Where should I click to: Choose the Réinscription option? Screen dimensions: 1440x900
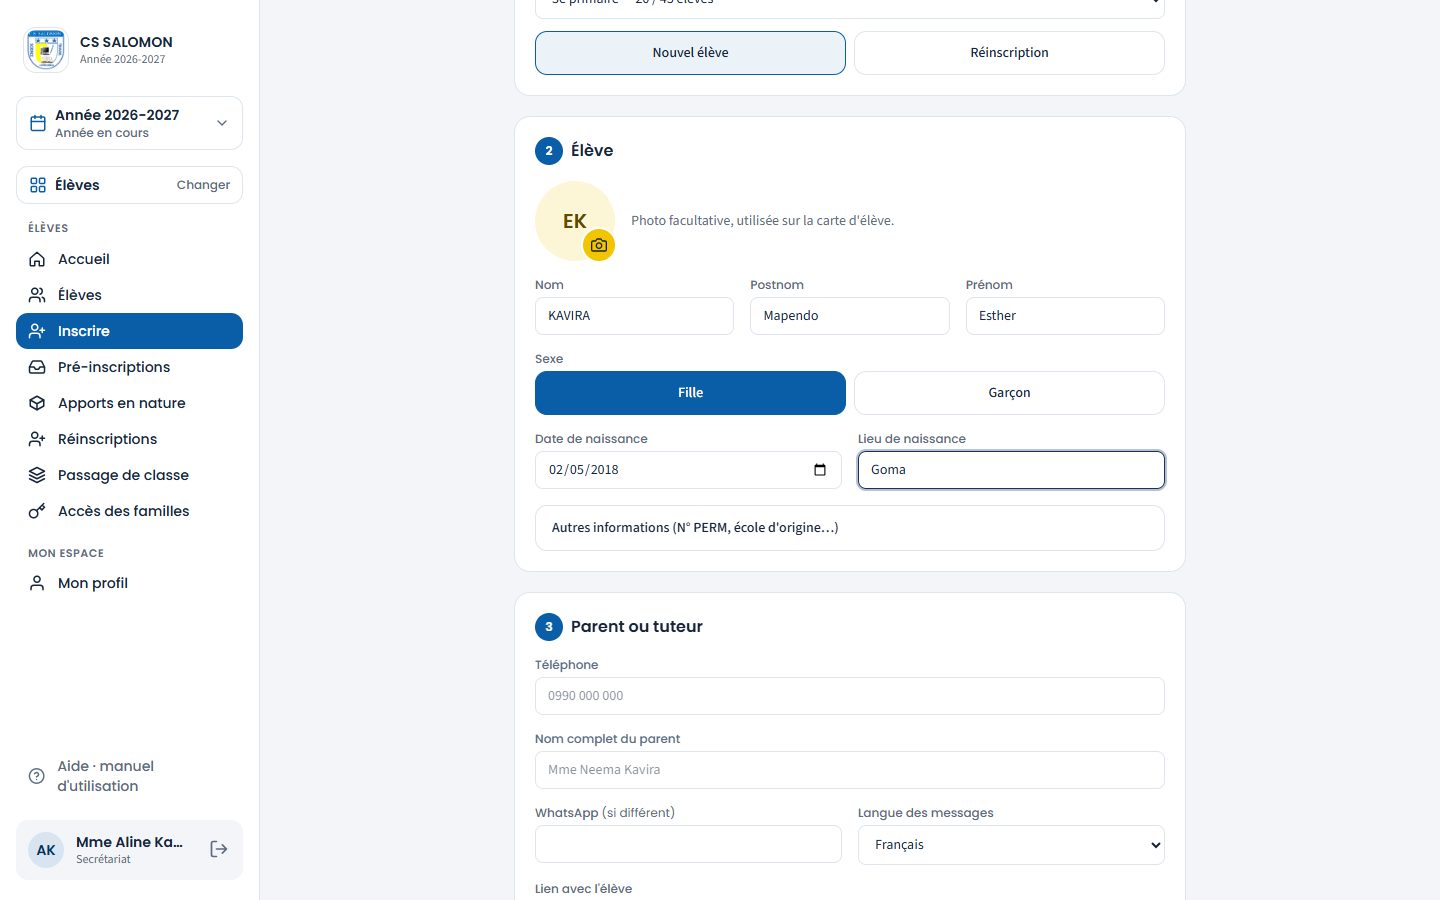(1009, 53)
